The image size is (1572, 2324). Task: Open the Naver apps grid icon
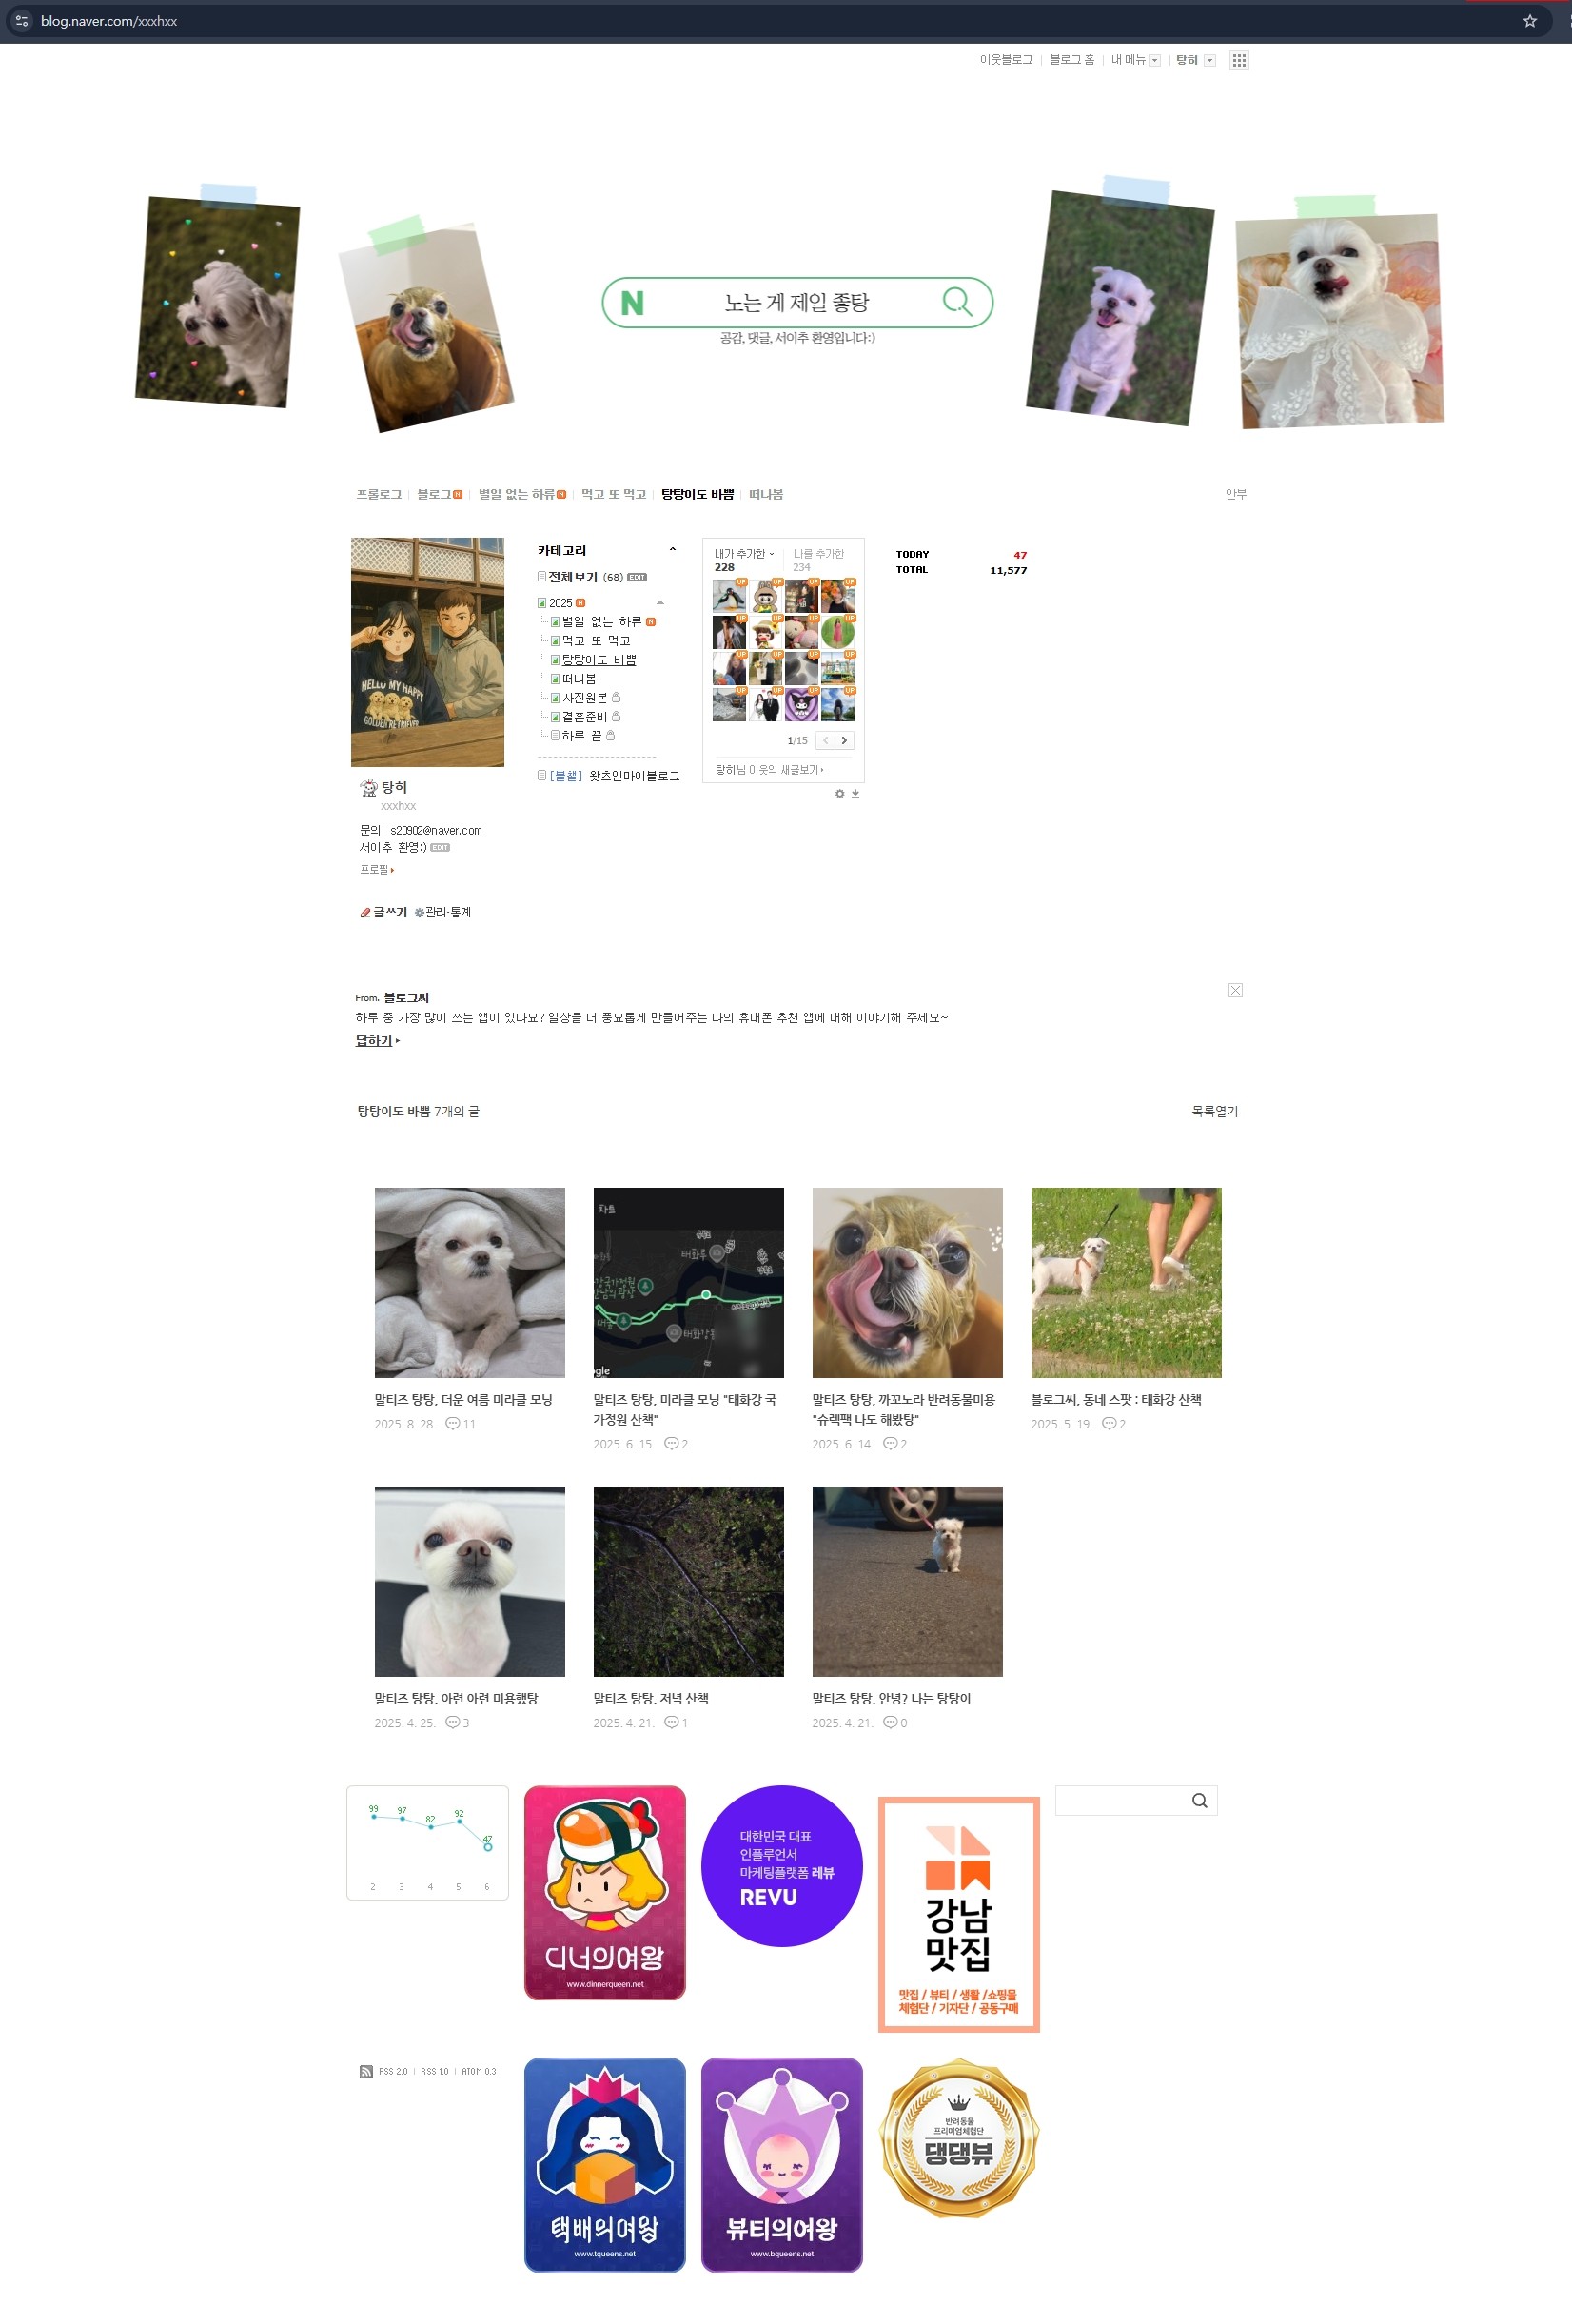click(1239, 60)
